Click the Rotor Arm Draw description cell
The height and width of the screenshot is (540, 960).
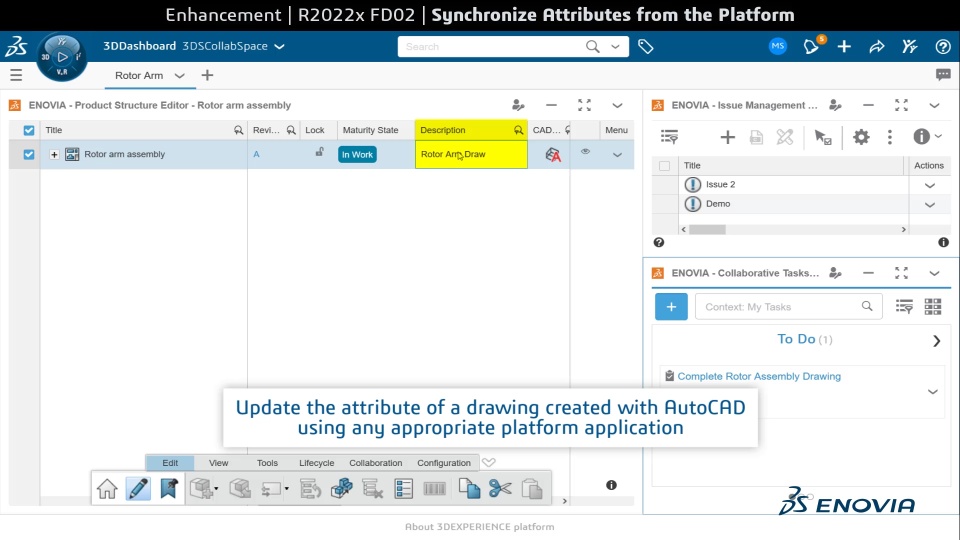(471, 154)
